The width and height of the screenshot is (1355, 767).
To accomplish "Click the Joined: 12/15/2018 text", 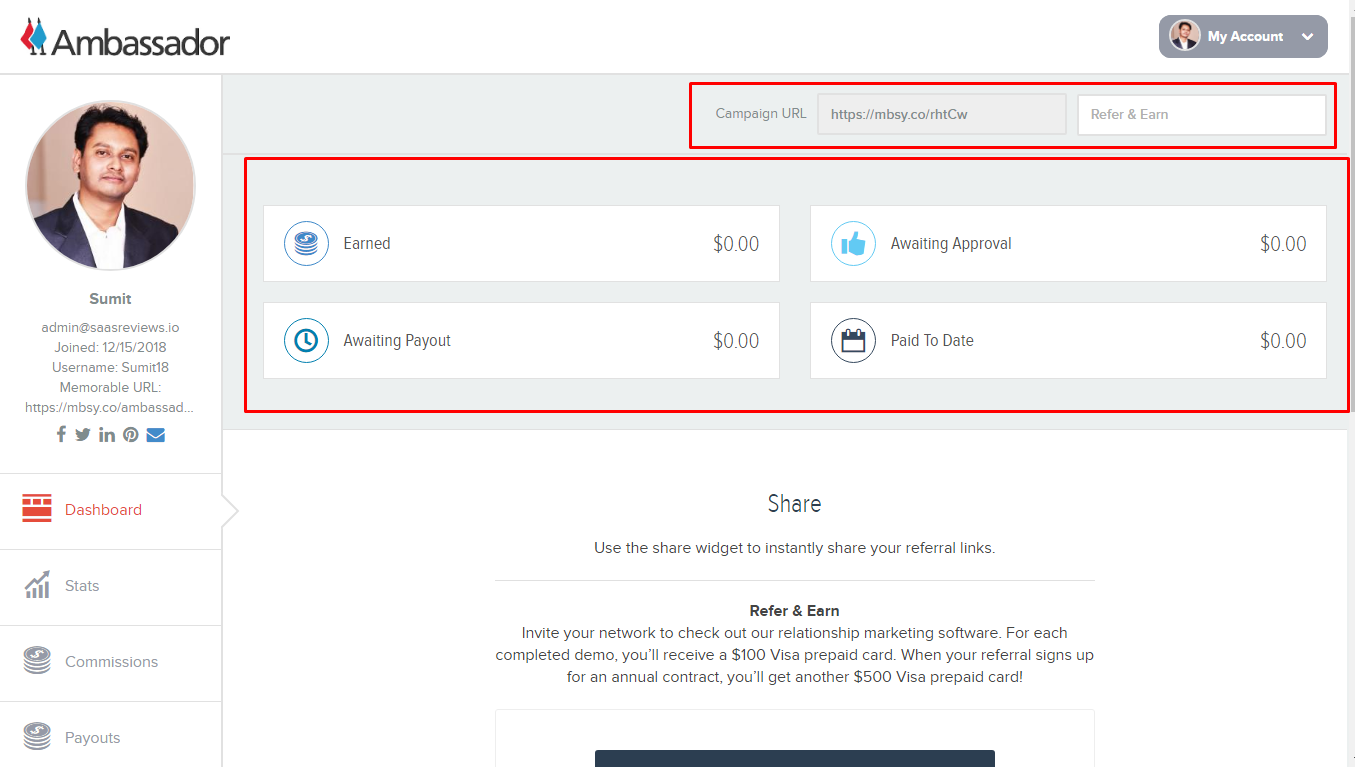I will click(x=110, y=347).
